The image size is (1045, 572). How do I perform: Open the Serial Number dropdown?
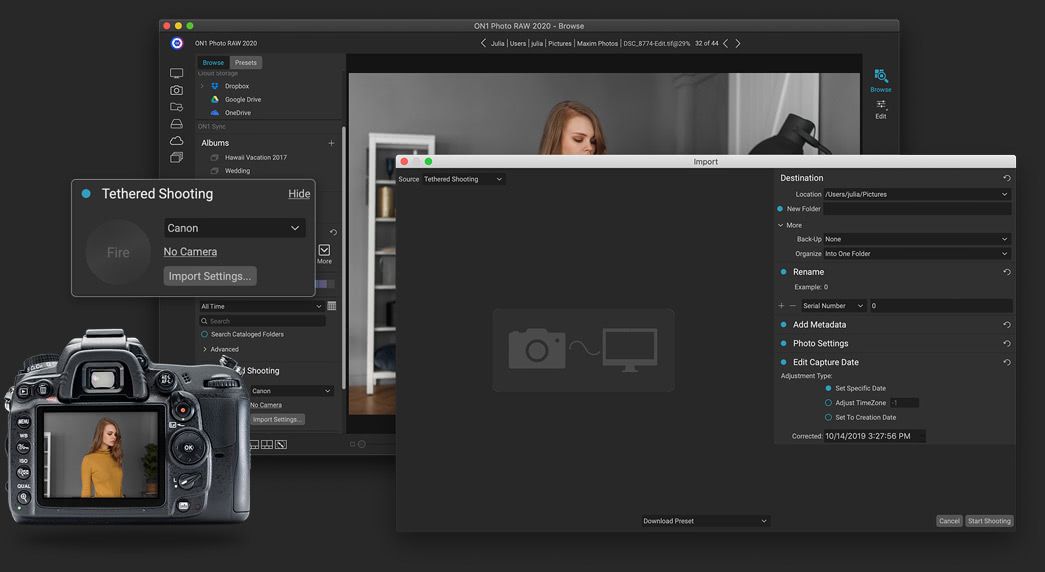click(833, 305)
